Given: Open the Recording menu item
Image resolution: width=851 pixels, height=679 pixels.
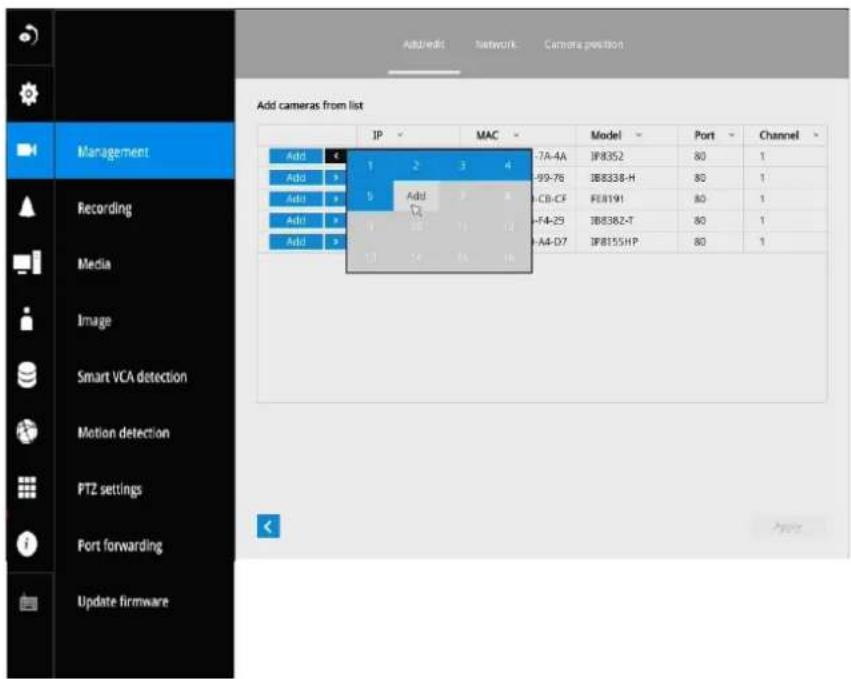Looking at the screenshot, I should [x=104, y=208].
